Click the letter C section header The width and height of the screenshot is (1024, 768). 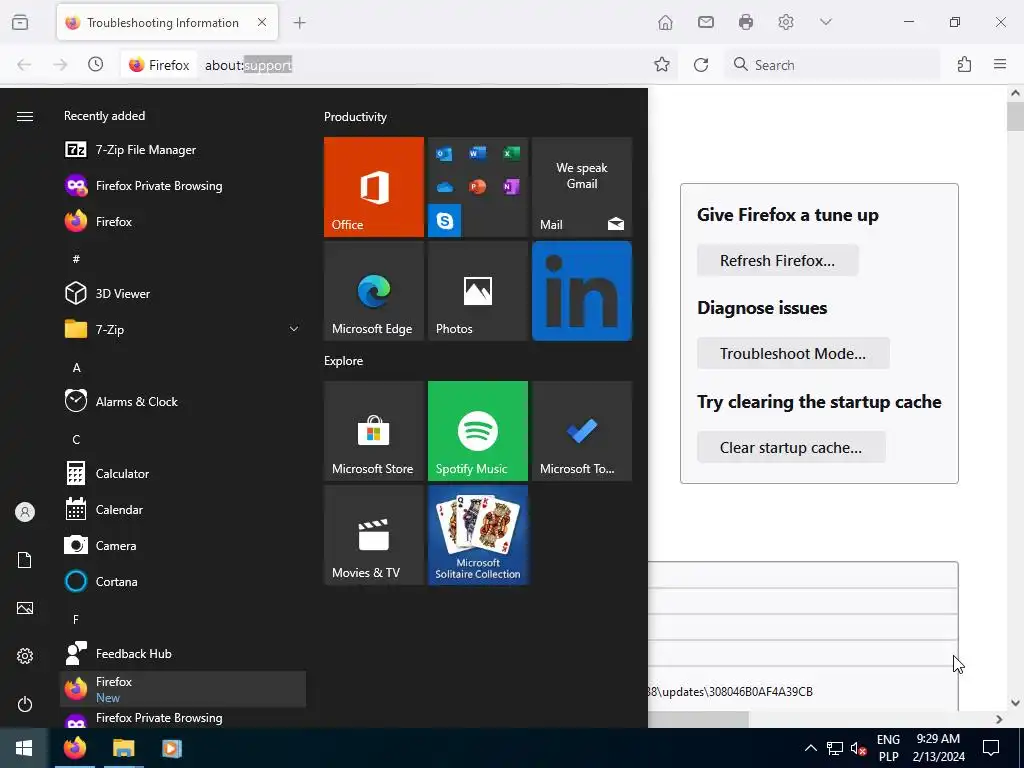tap(76, 440)
